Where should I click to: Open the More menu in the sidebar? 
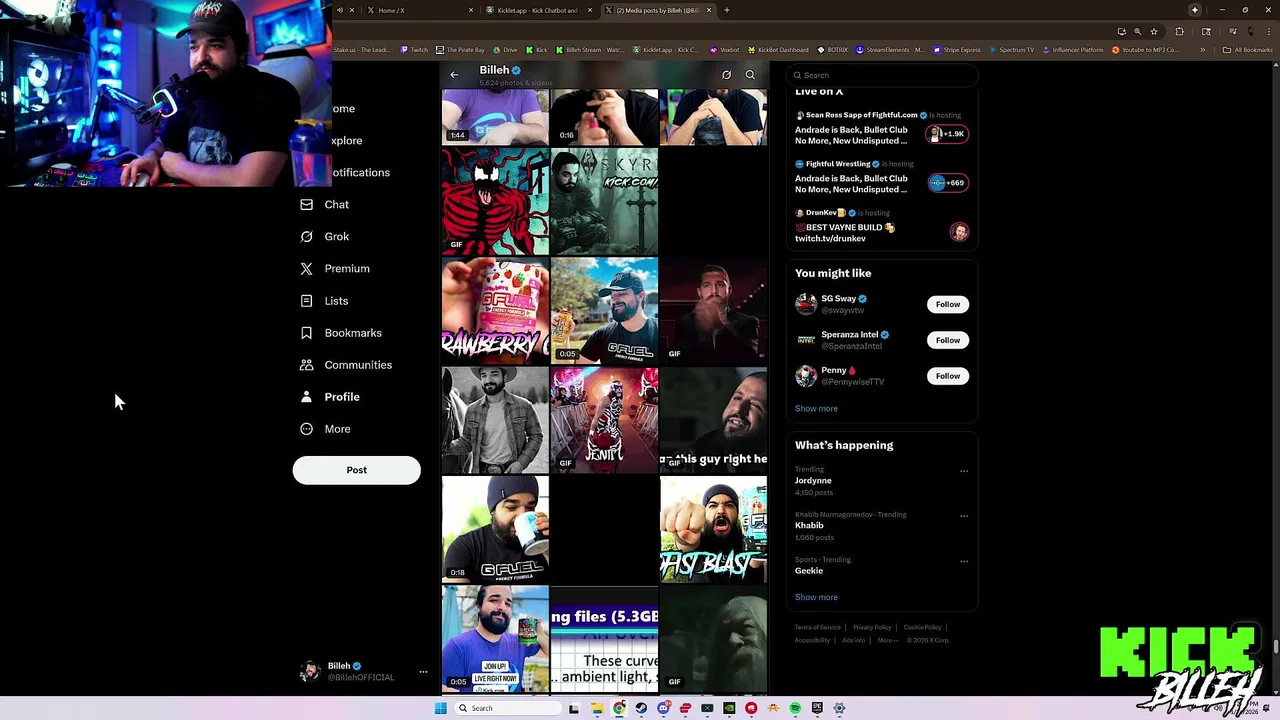325,429
